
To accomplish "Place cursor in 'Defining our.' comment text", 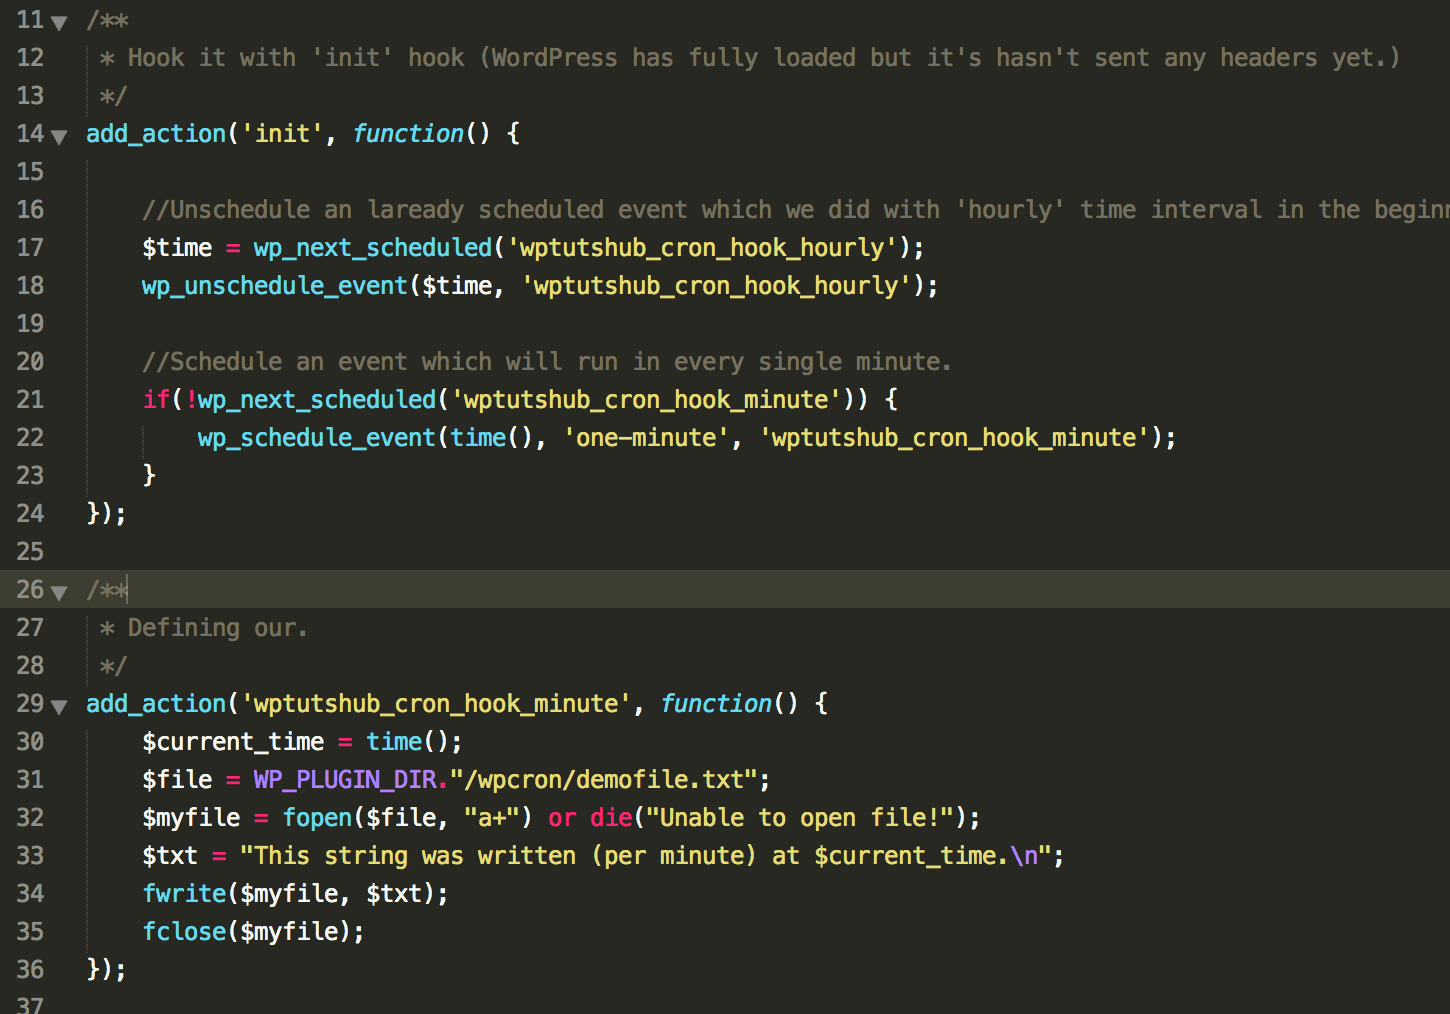I will (217, 628).
